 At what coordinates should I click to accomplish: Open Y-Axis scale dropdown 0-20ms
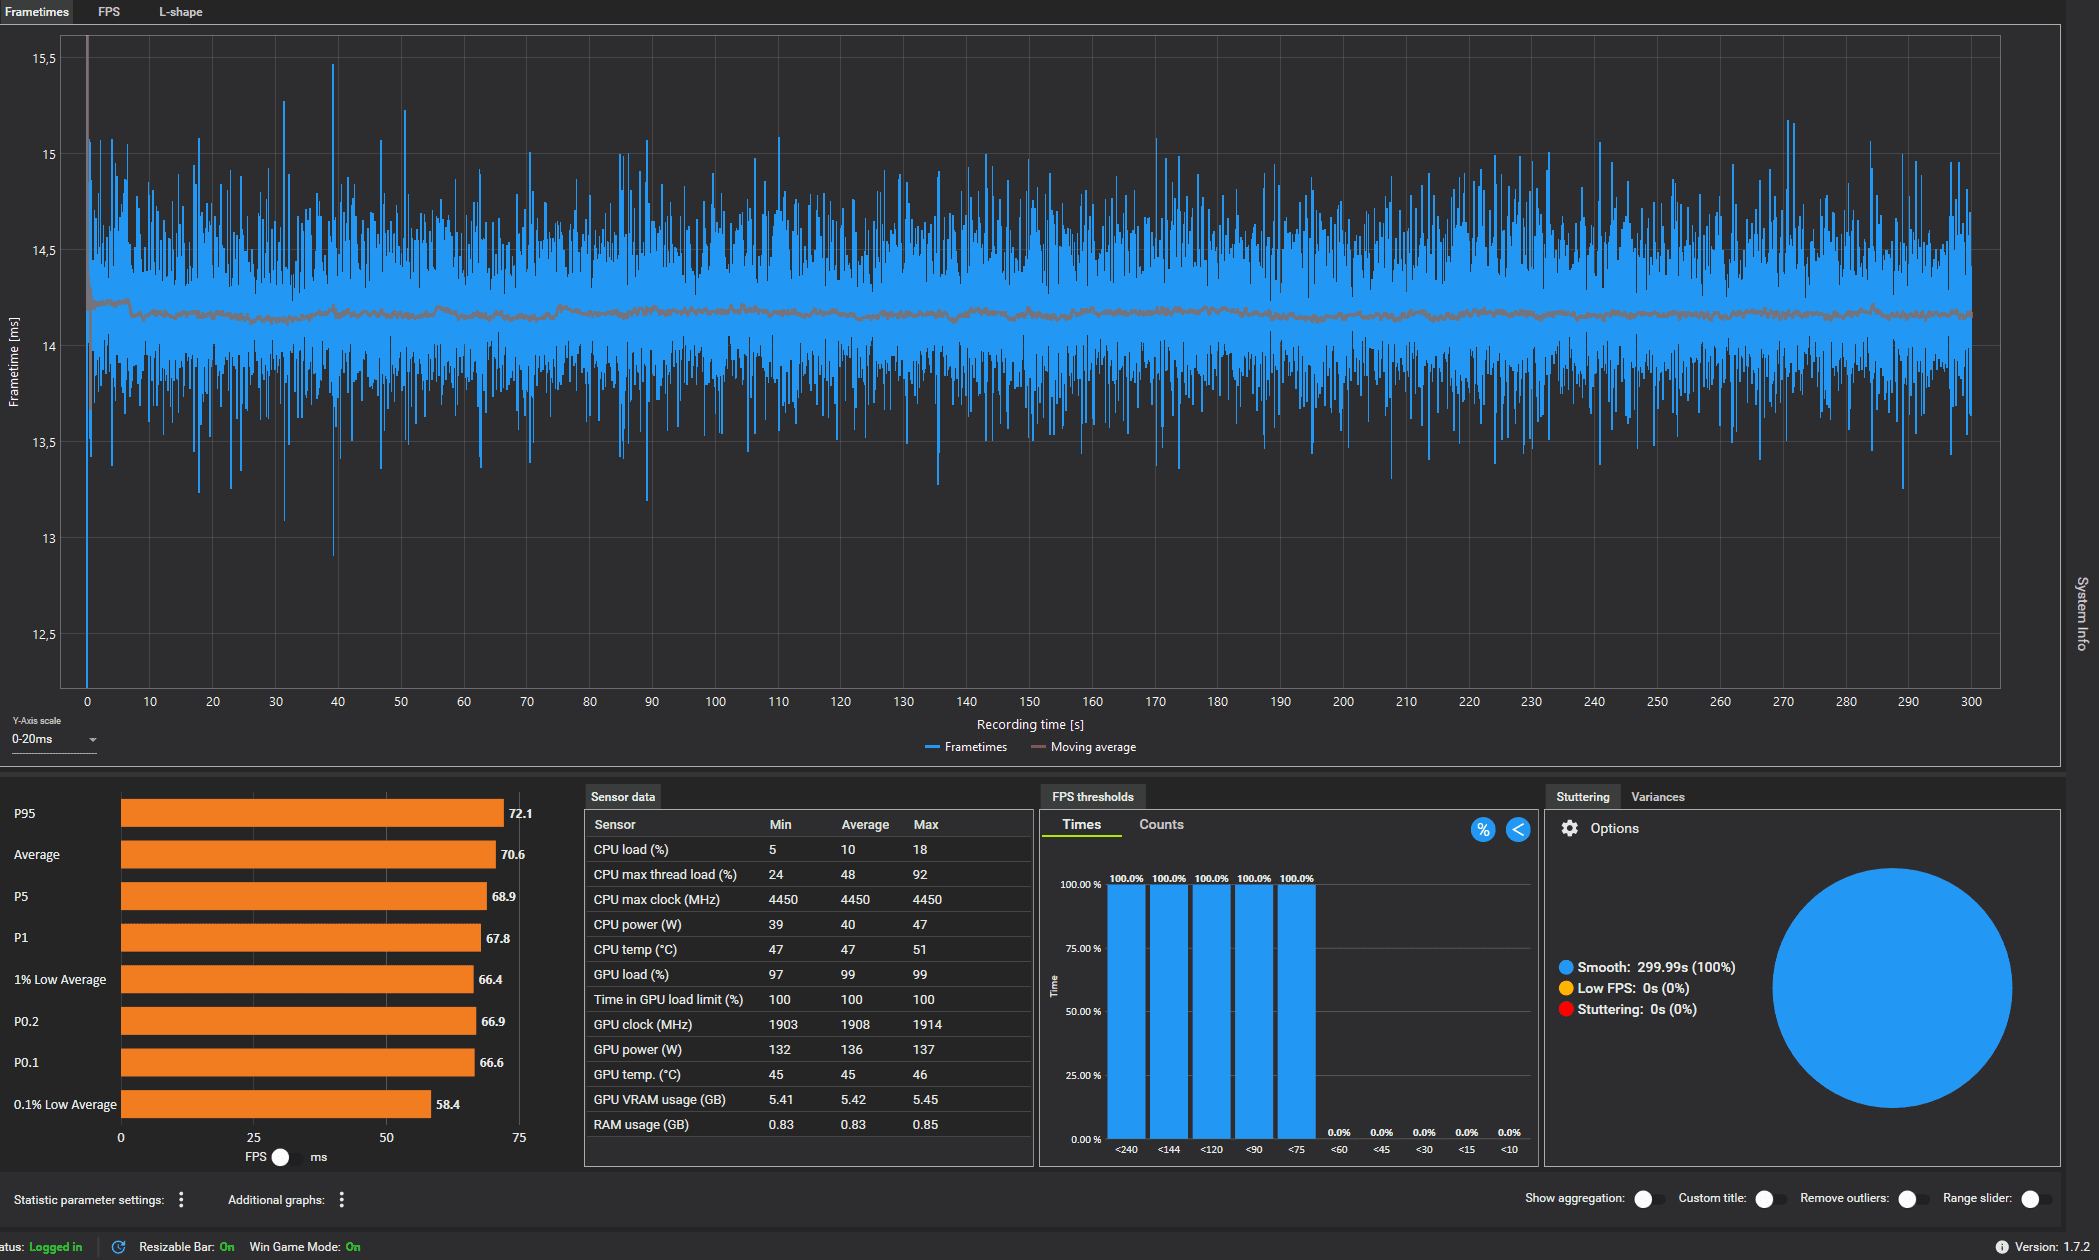[x=54, y=740]
